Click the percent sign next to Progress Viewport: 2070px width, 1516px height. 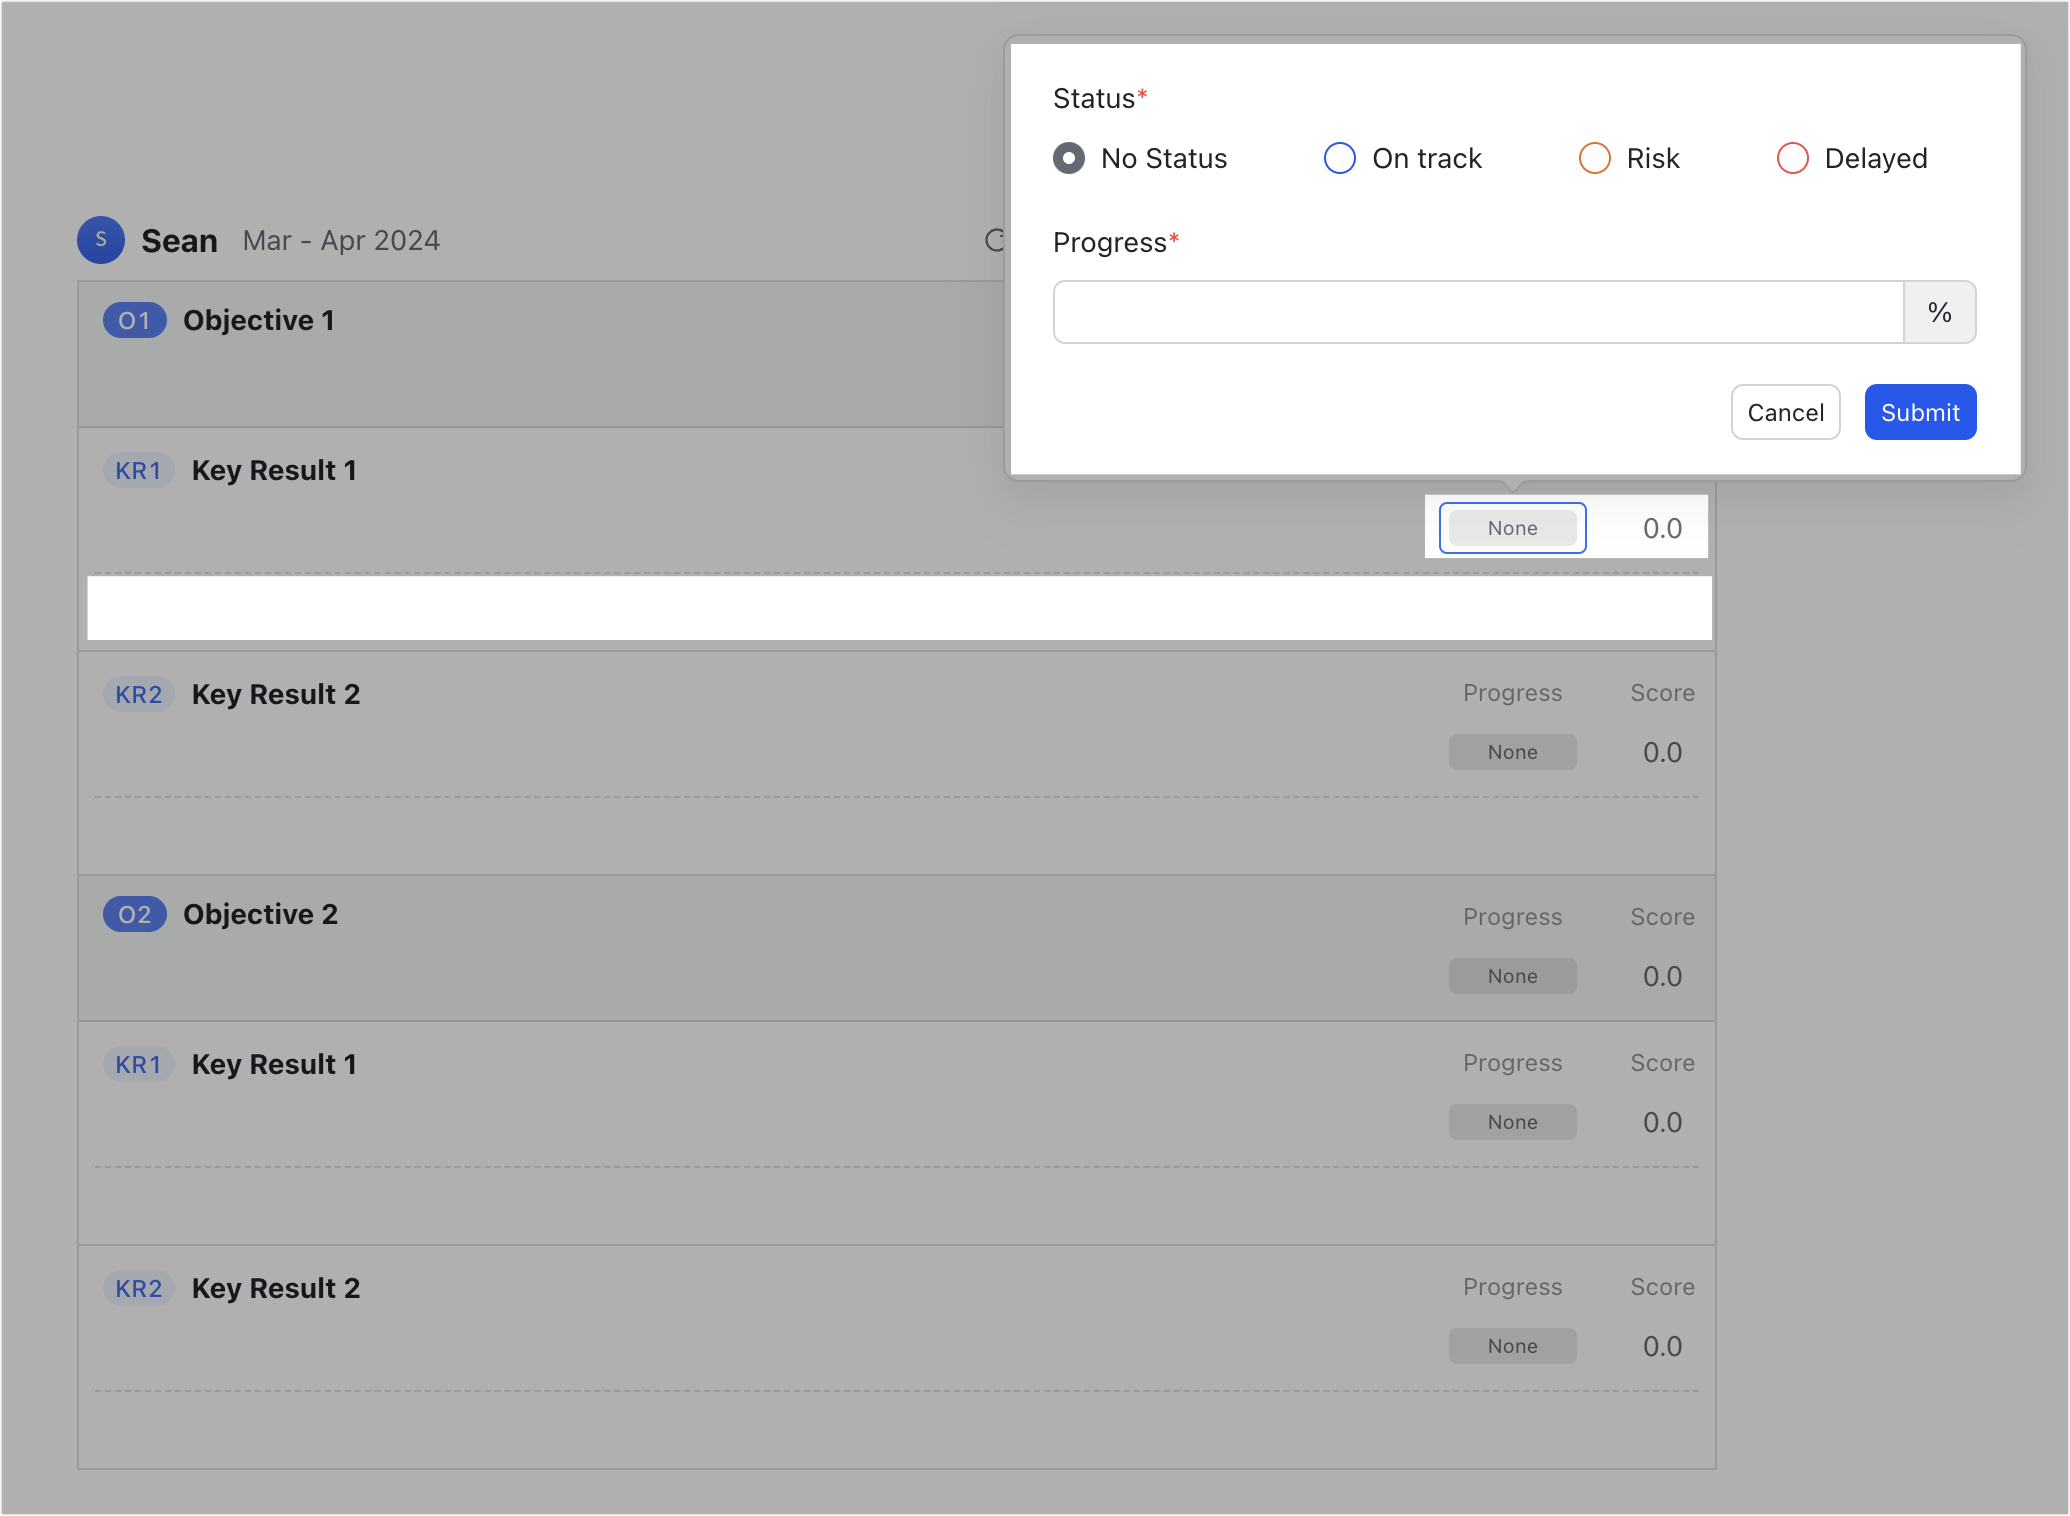pos(1939,312)
